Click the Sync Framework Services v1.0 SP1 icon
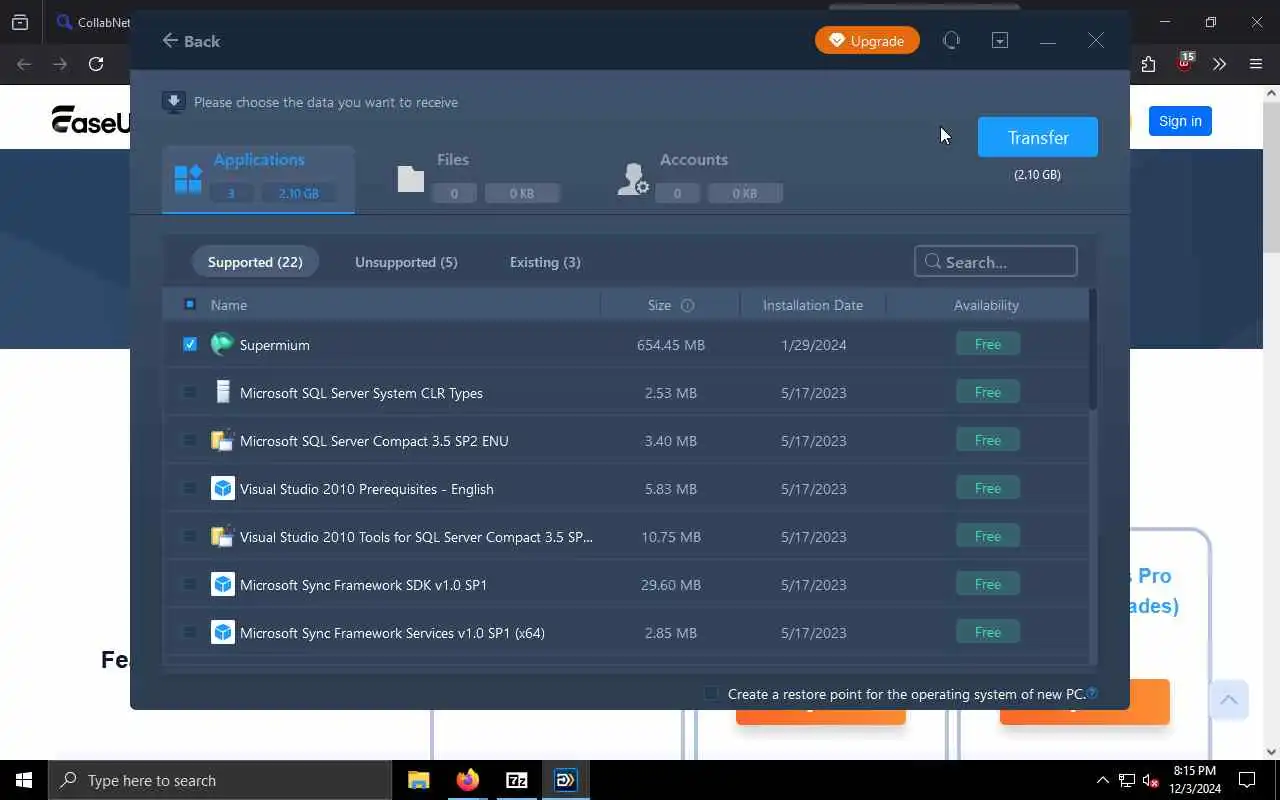The height and width of the screenshot is (800, 1280). (222, 632)
